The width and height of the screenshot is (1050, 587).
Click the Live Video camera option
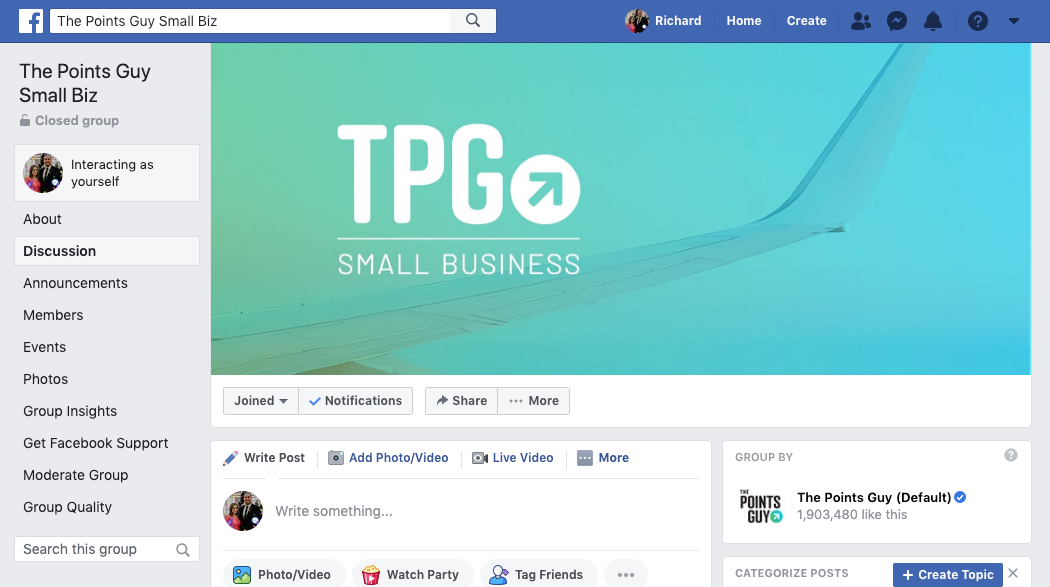pyautogui.click(x=513, y=458)
